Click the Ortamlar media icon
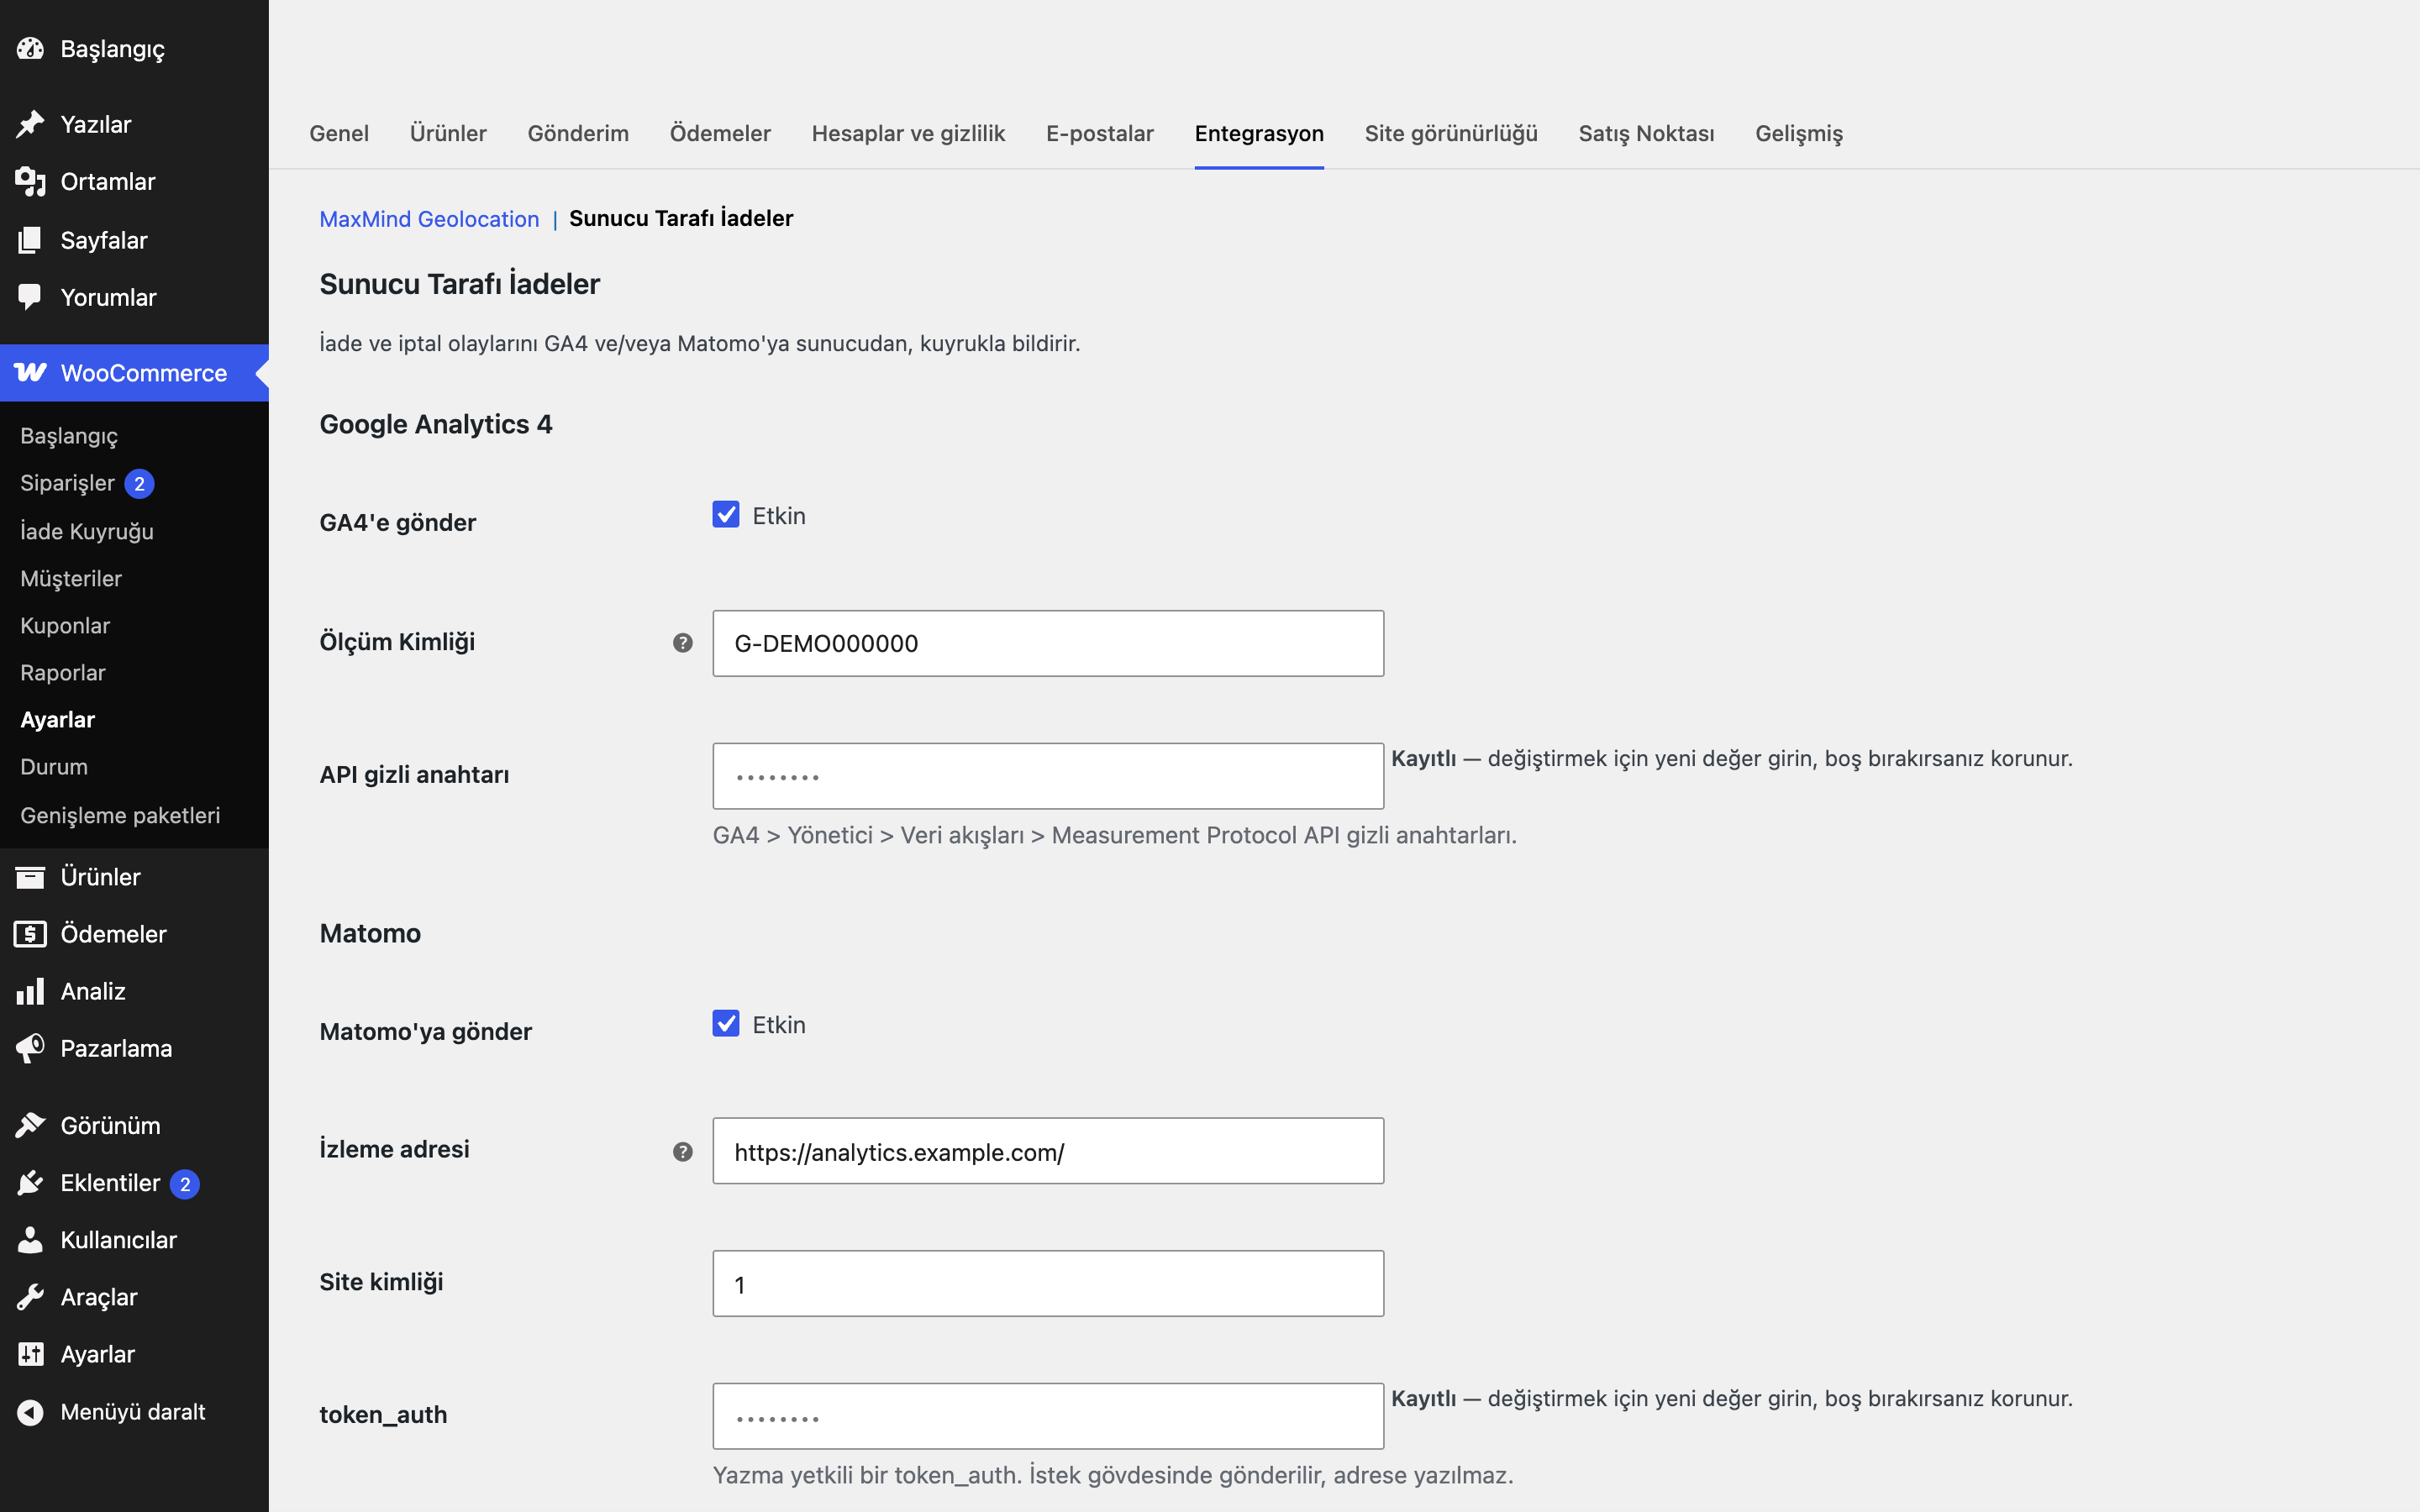Screen dimensions: 2420x1512 [30, 181]
